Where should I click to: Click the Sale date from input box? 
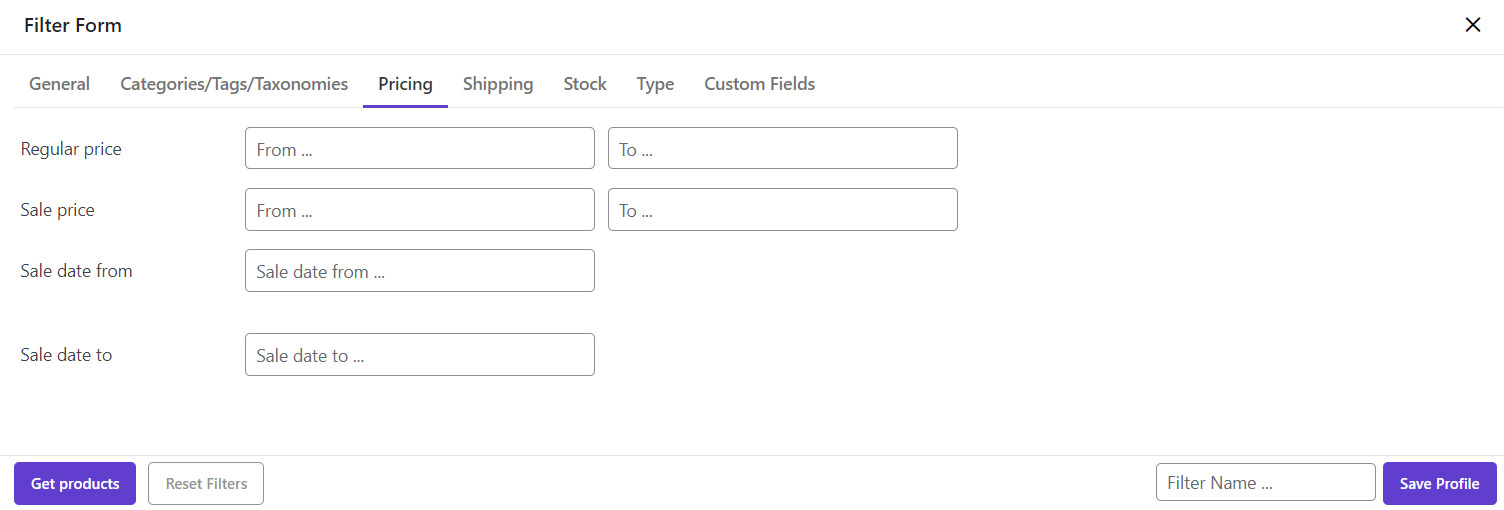pos(419,271)
